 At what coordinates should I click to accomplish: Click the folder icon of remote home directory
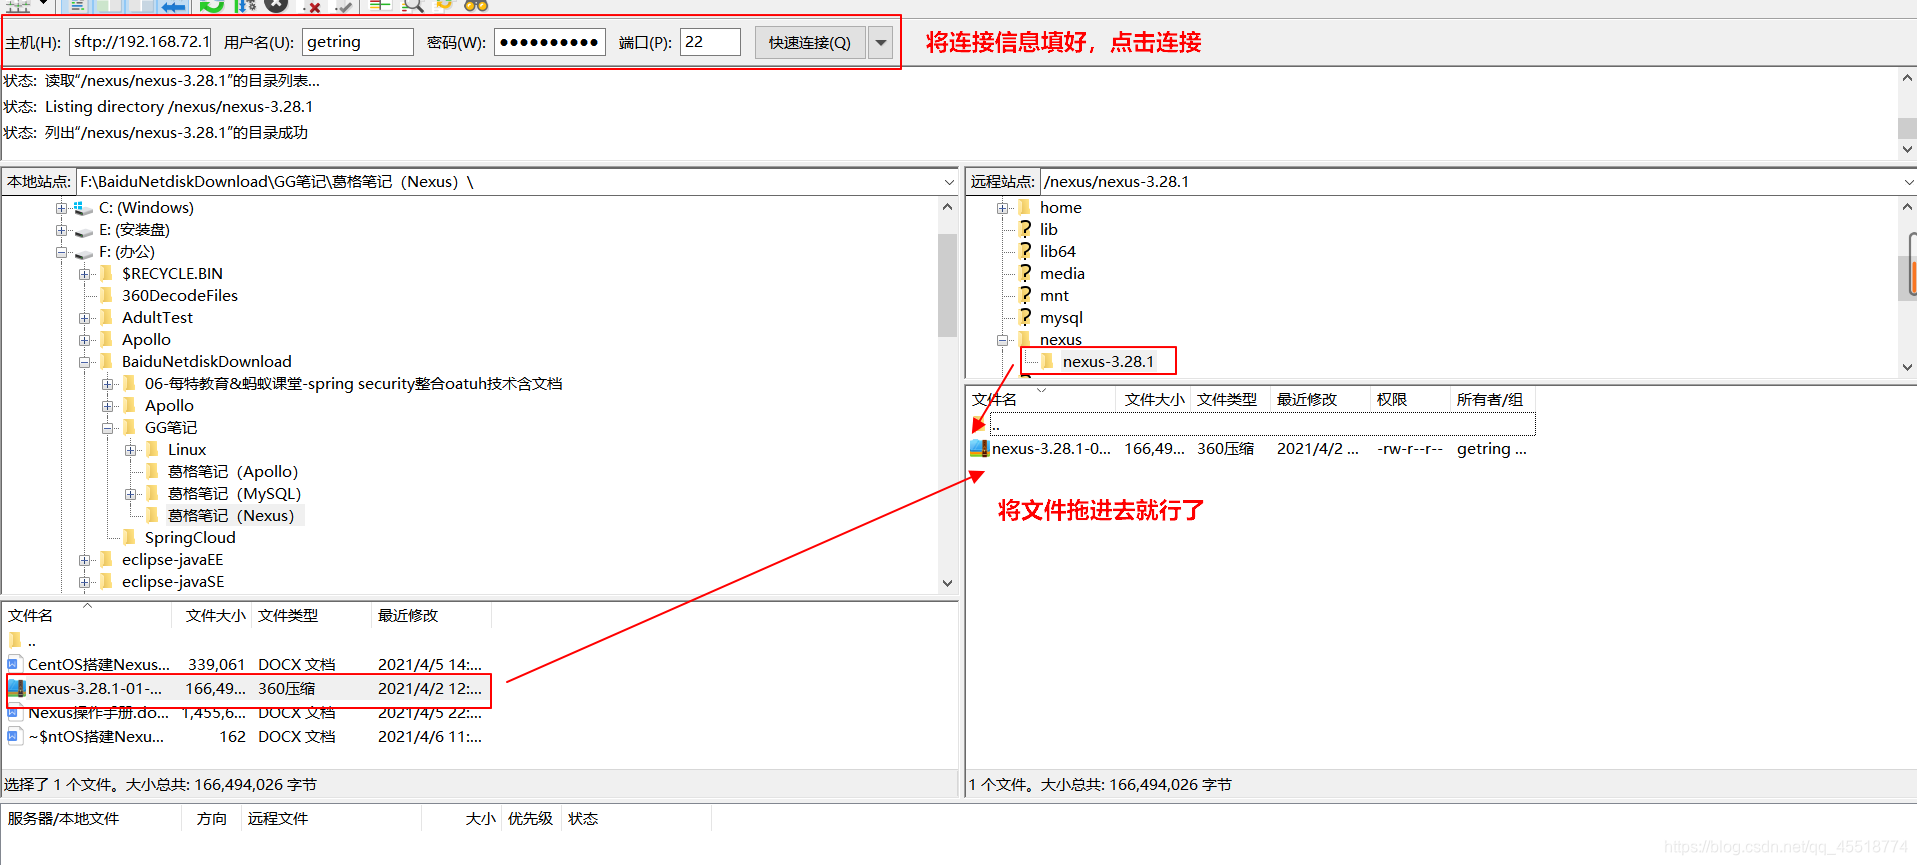pos(1024,207)
